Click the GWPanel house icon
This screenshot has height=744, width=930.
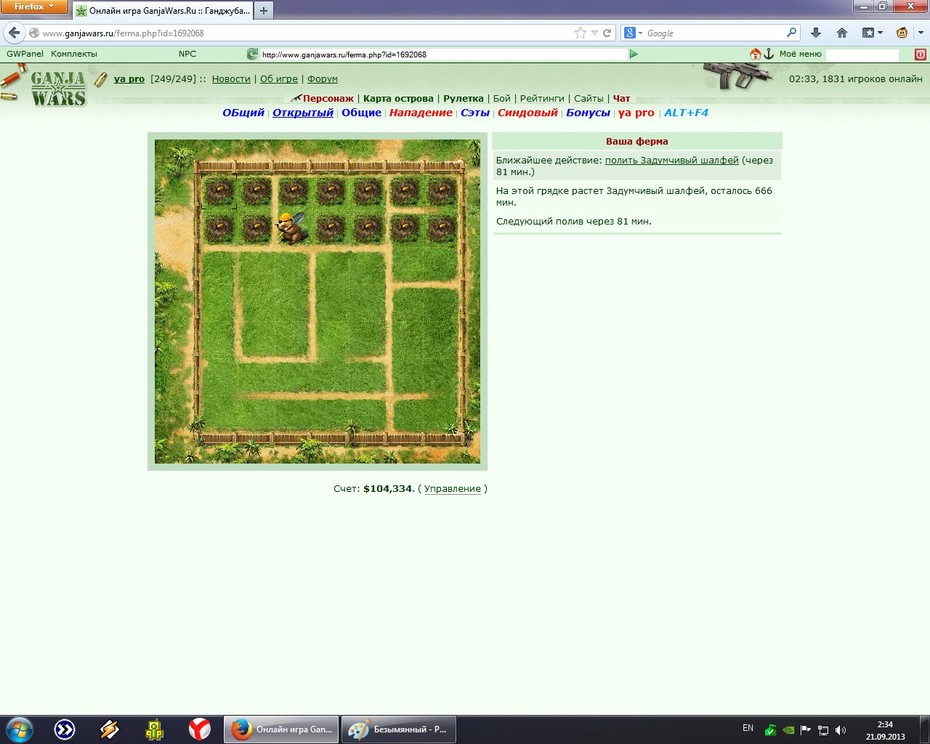tap(755, 54)
